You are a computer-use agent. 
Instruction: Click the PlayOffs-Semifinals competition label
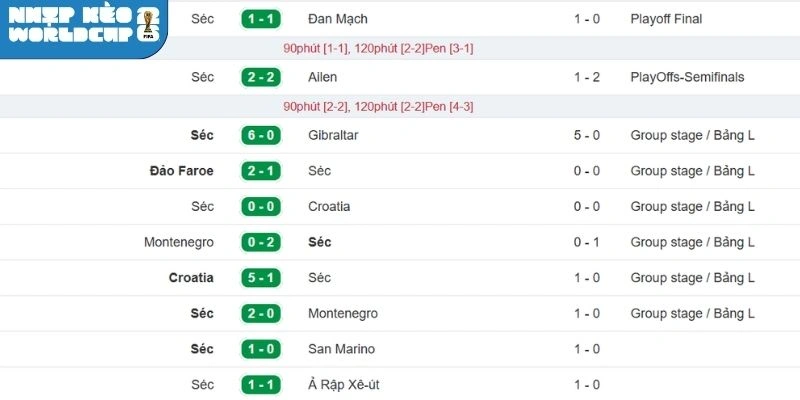687,77
